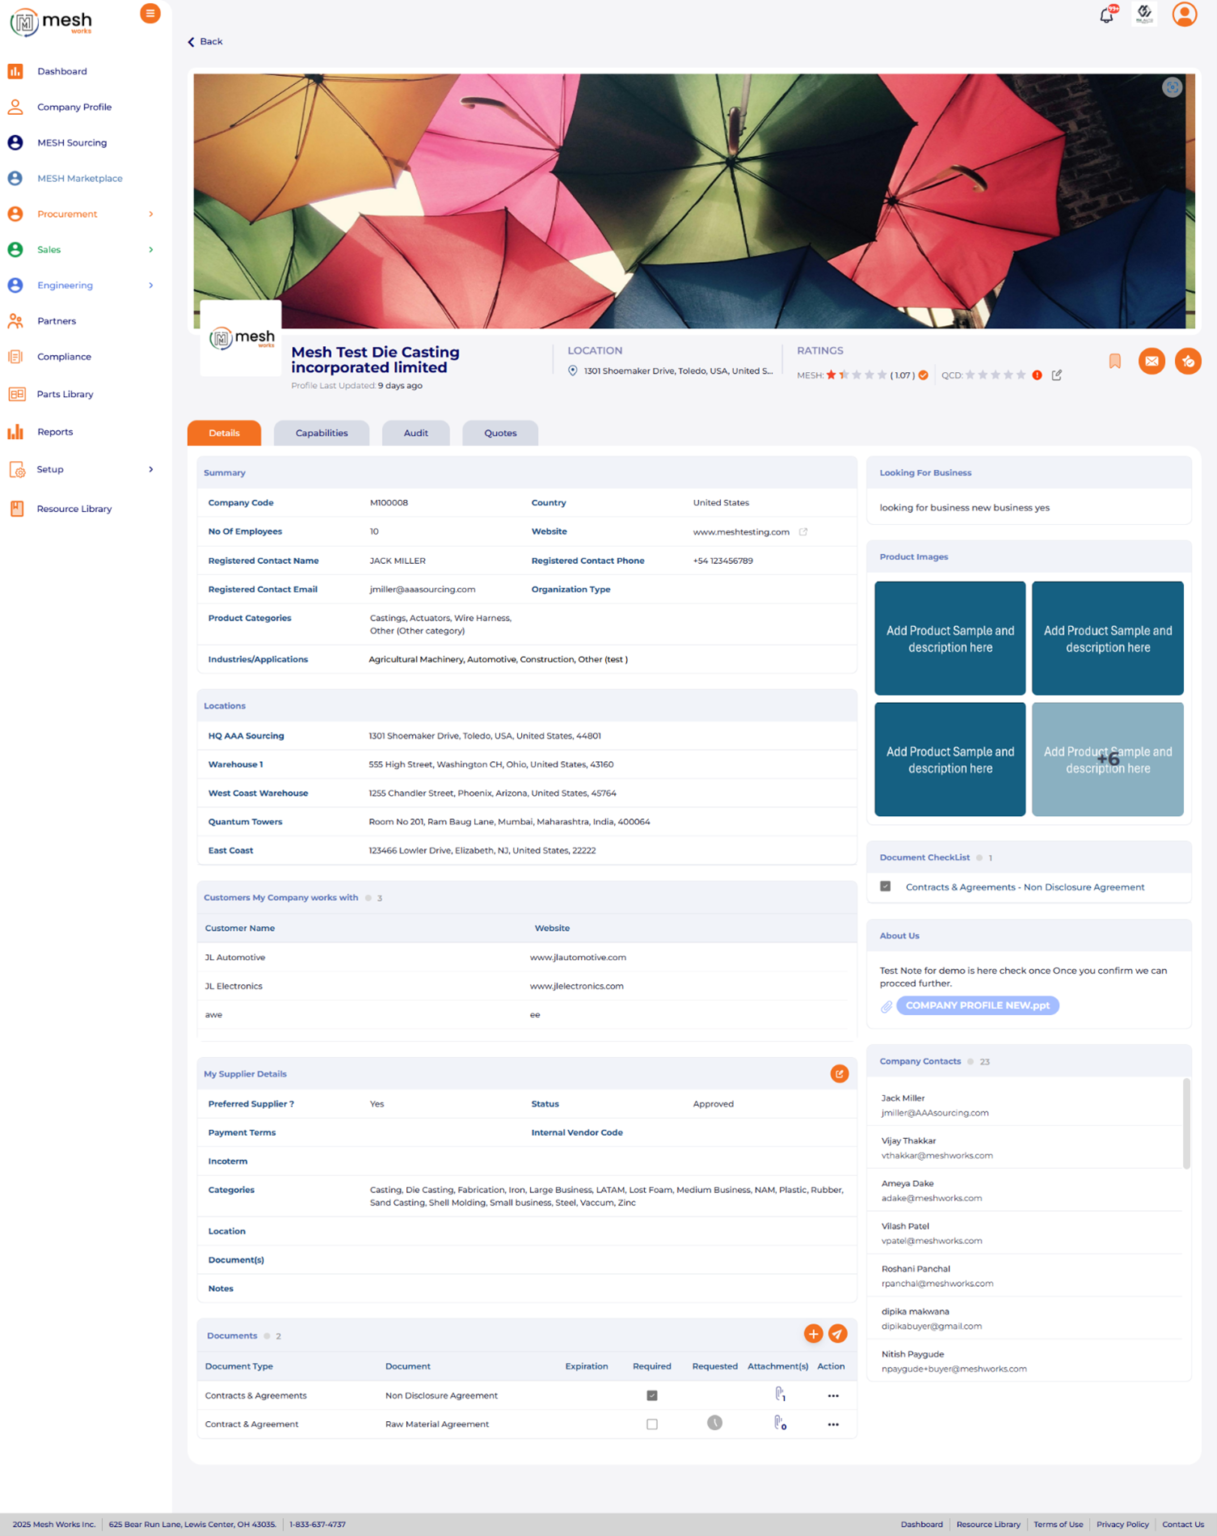Toggle Required checkbox for Non Disclosure Agreement
The image size is (1217, 1536).
pyautogui.click(x=652, y=1395)
